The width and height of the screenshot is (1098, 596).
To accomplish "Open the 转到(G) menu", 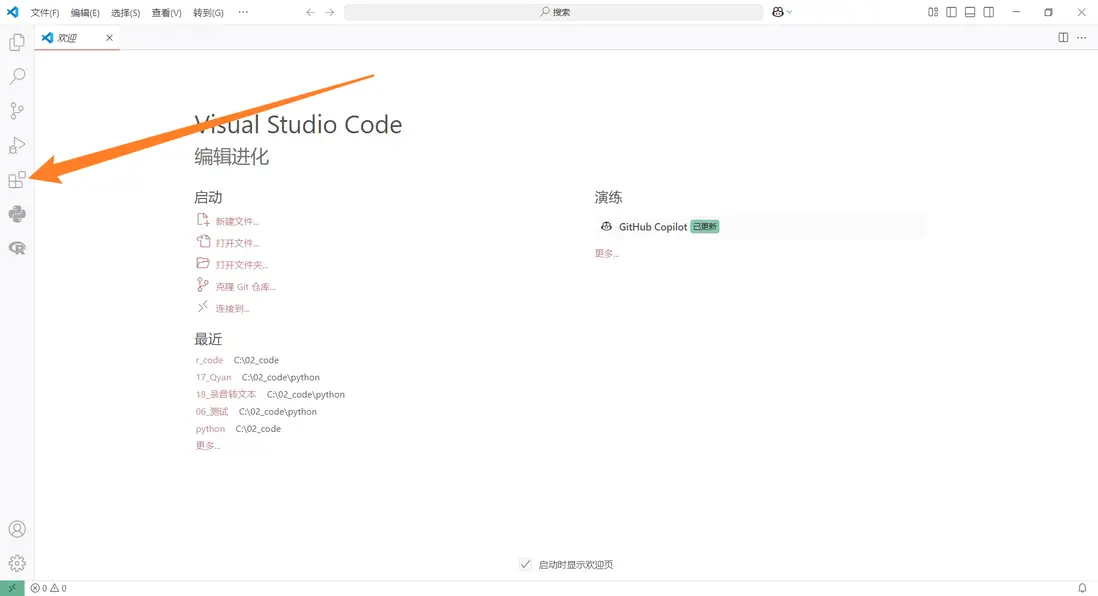I will click(x=209, y=13).
